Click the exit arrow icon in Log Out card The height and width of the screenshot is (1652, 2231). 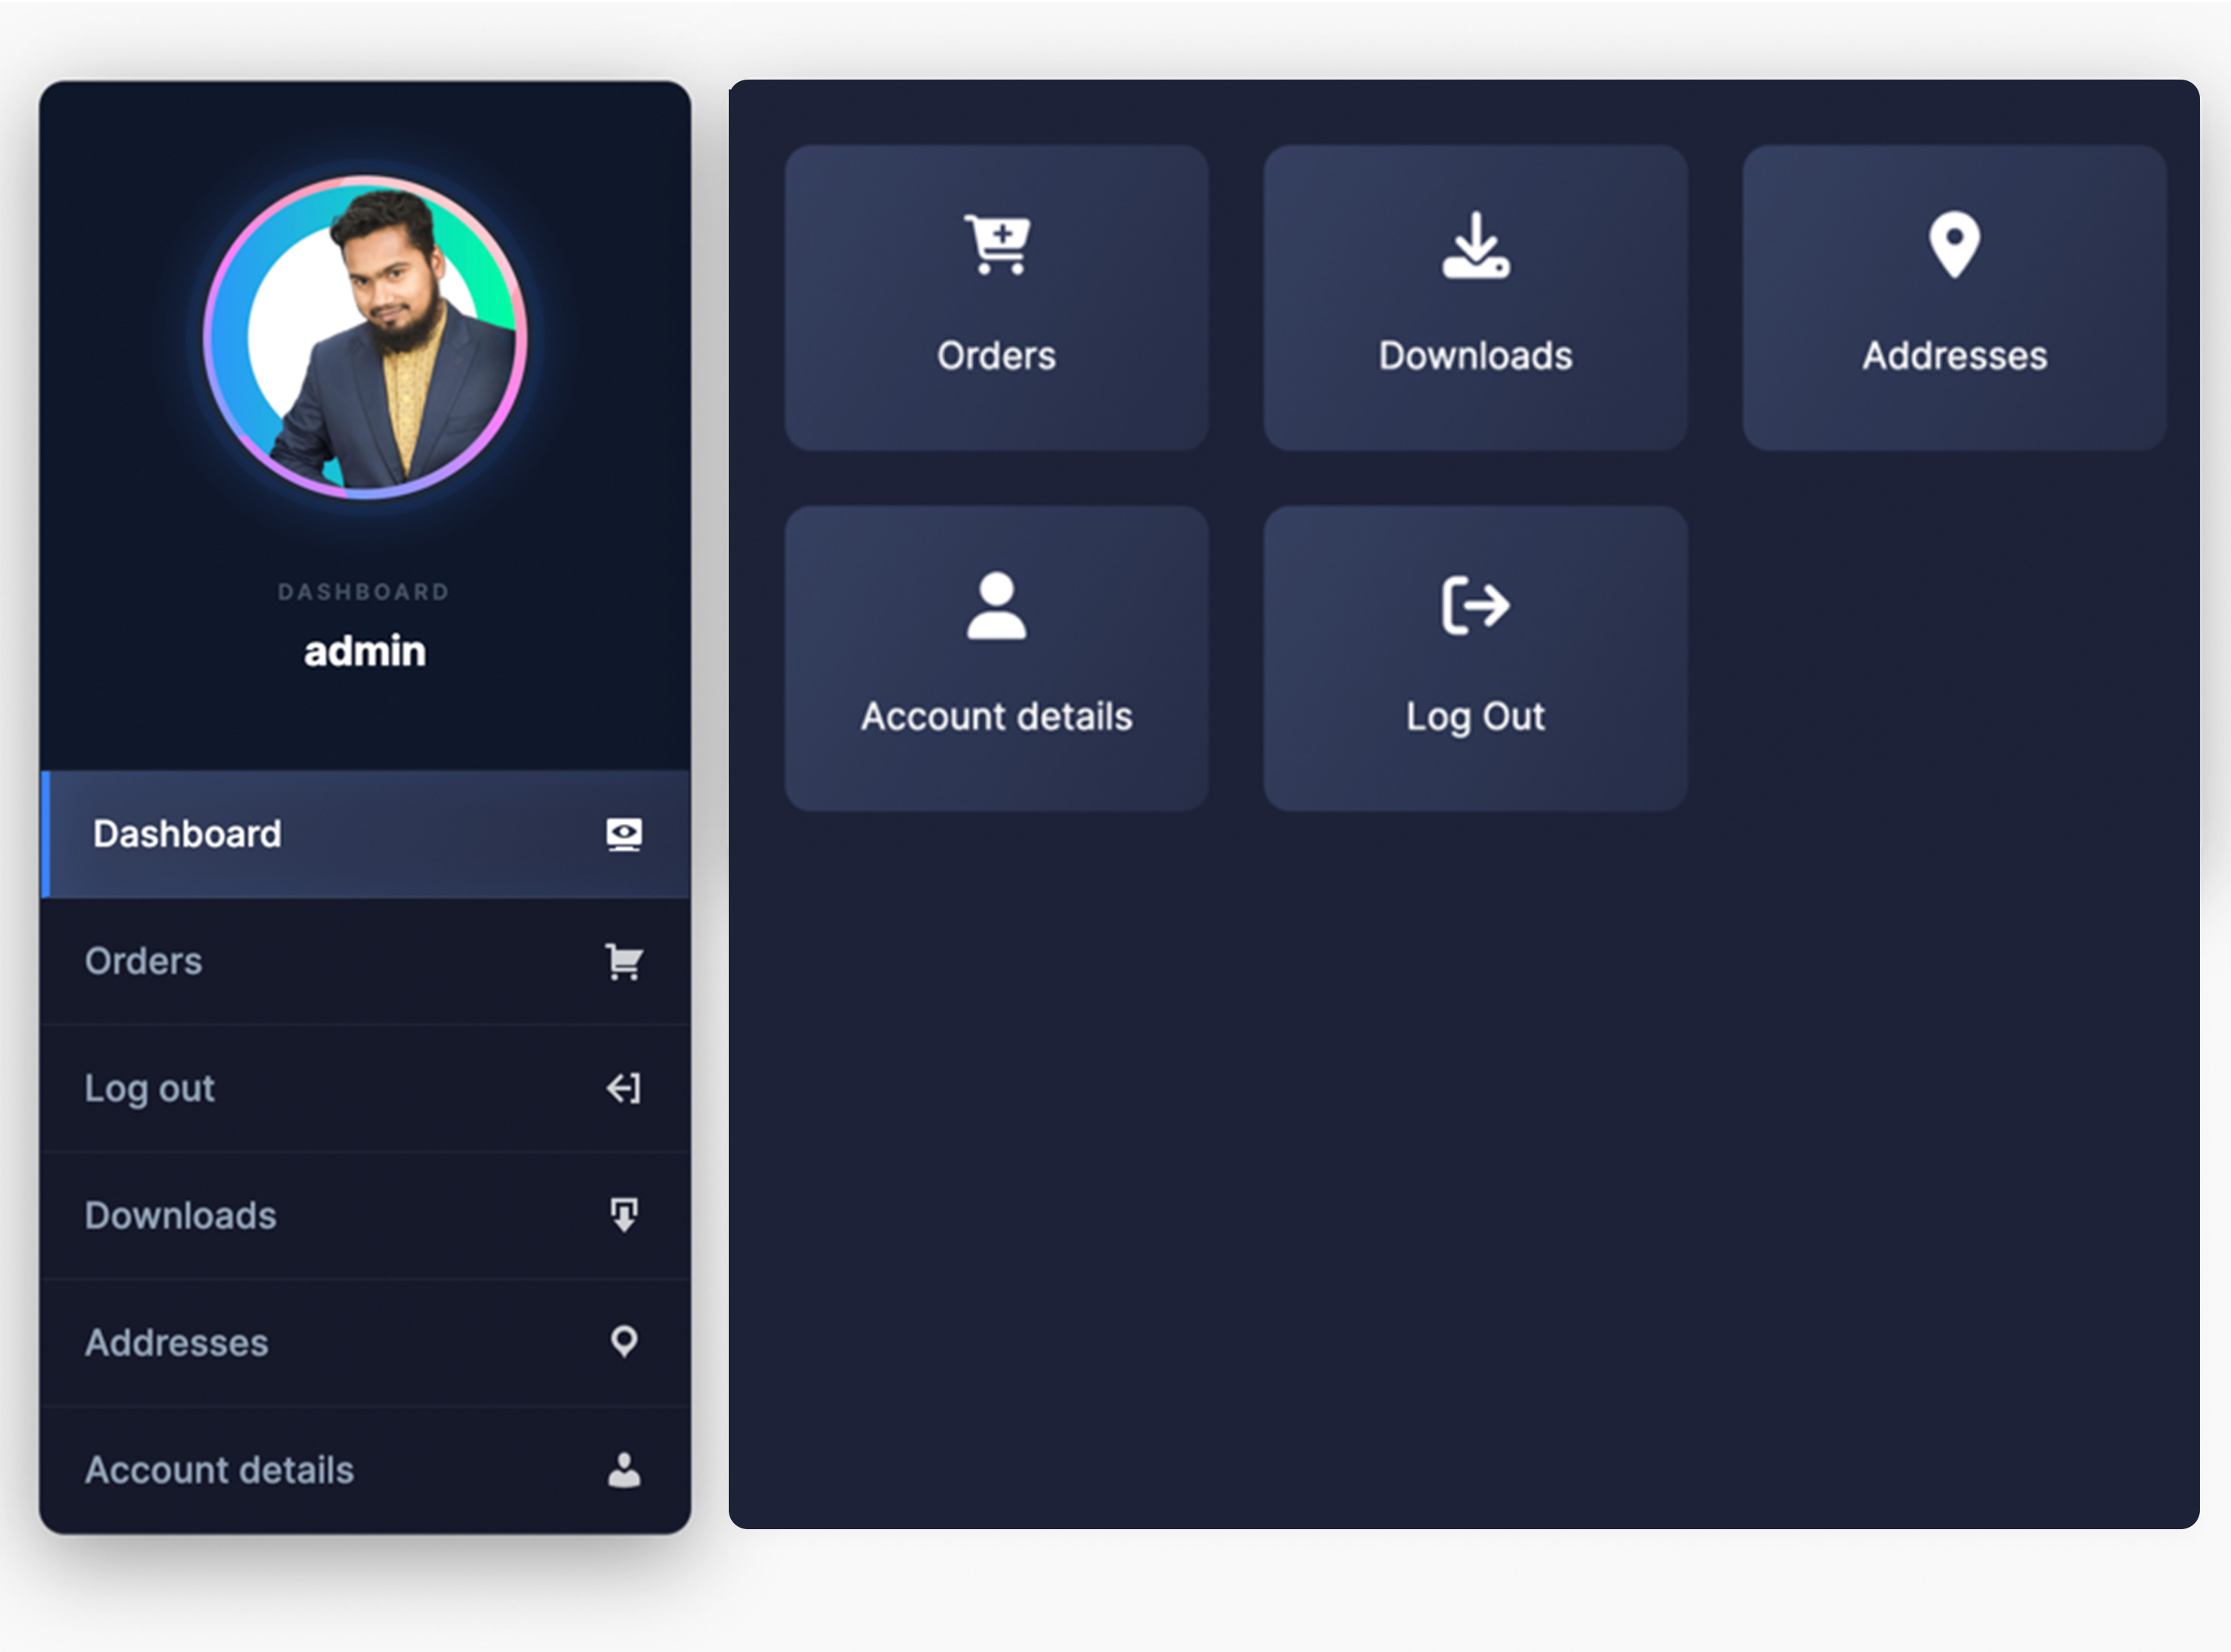pyautogui.click(x=1475, y=605)
